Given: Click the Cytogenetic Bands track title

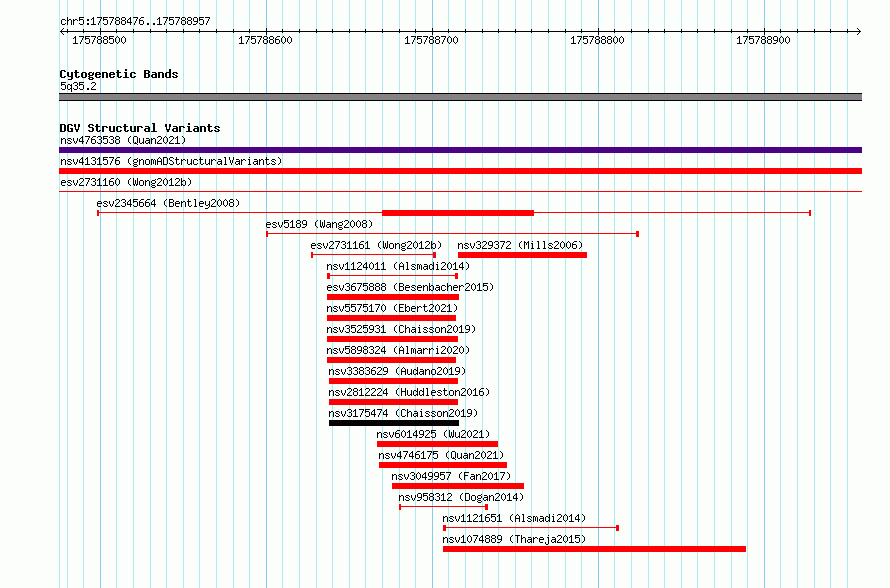Looking at the screenshot, I should point(119,74).
